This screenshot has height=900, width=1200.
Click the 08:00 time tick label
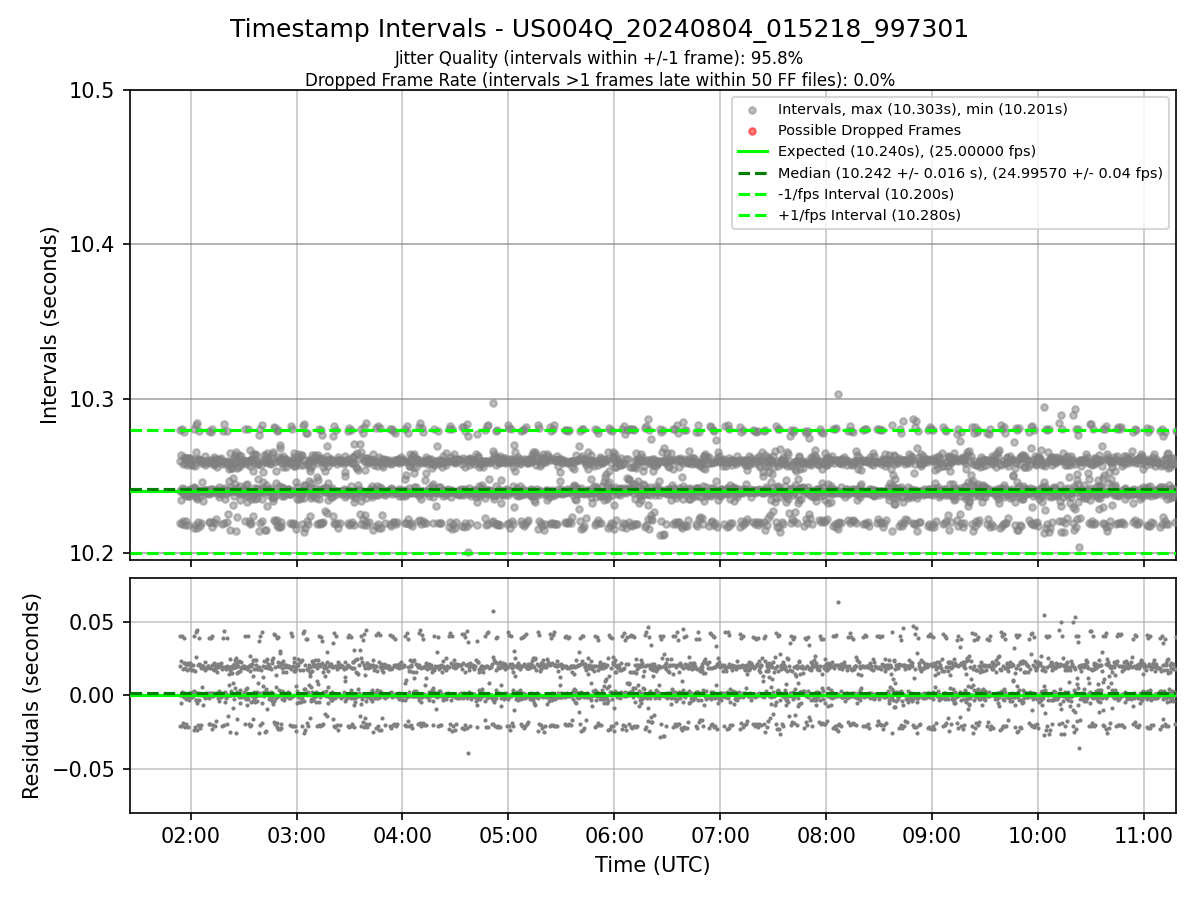point(826,835)
